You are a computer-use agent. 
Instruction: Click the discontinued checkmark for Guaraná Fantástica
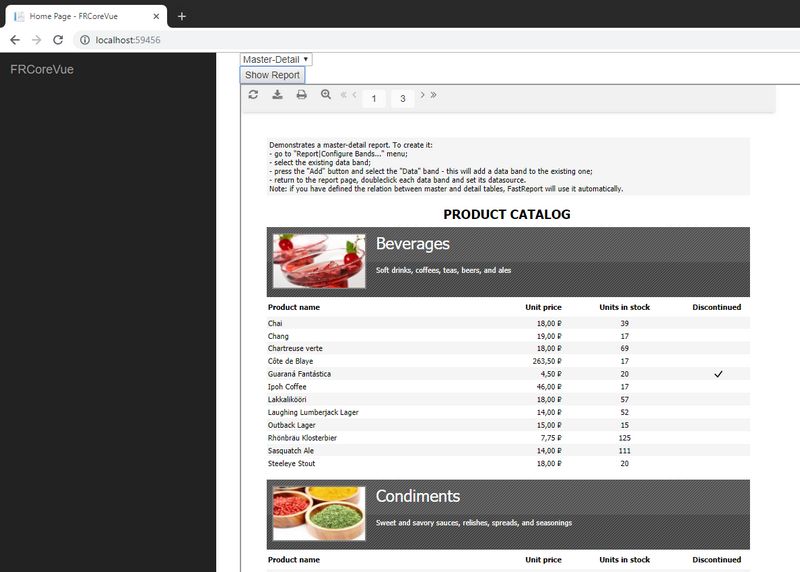717,374
